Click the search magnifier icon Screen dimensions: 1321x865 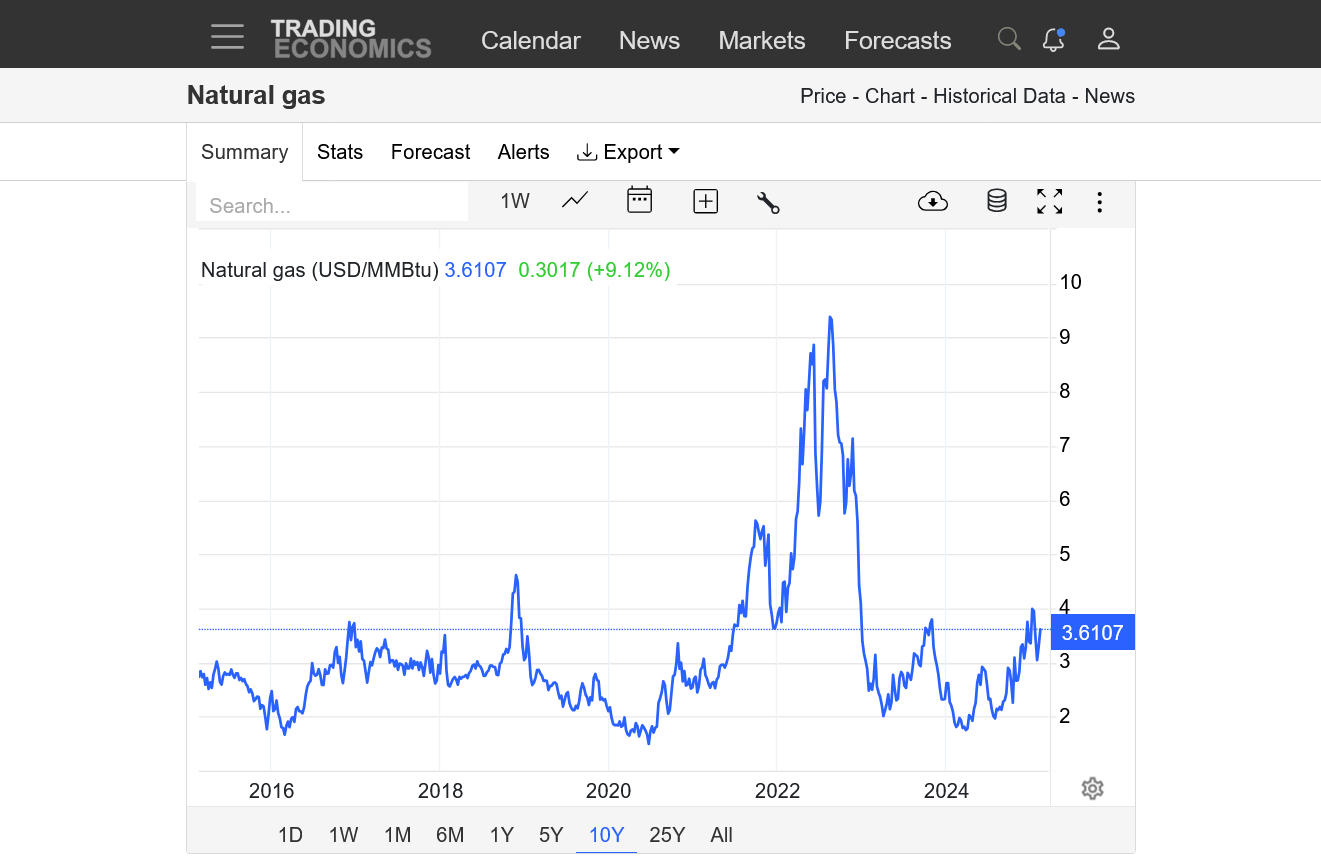click(1009, 39)
